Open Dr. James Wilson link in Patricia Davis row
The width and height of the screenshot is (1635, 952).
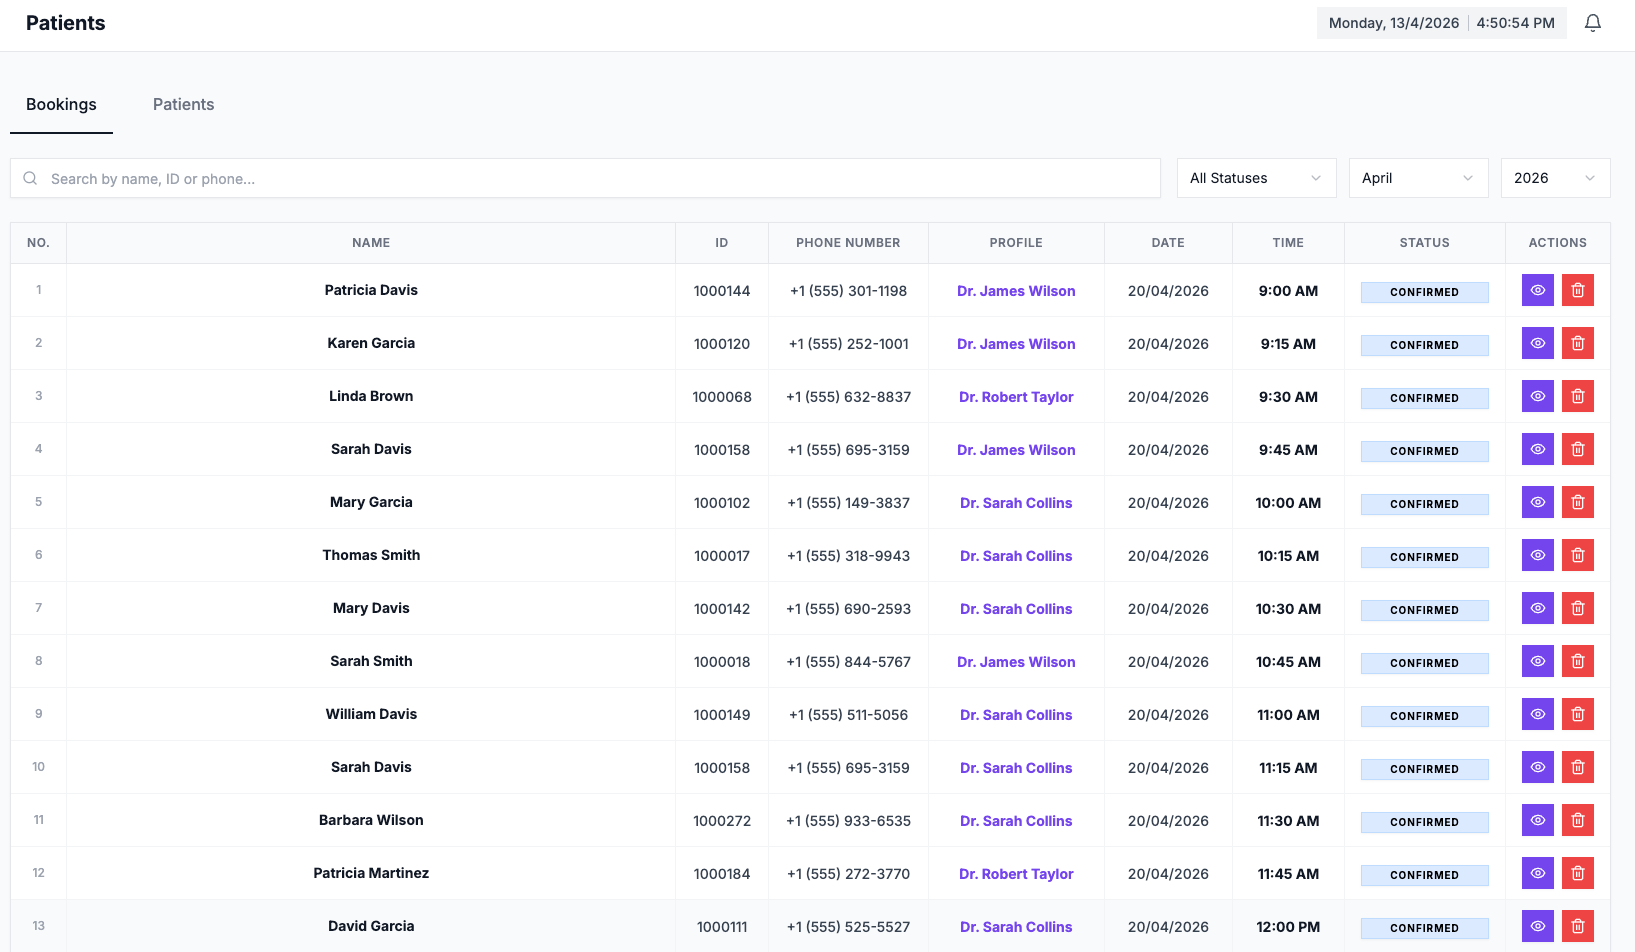click(x=1015, y=291)
